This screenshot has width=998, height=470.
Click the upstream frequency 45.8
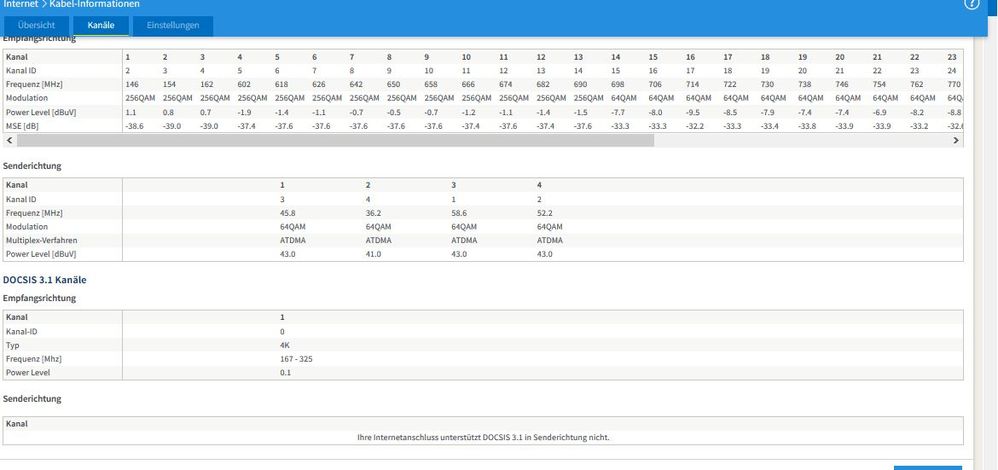(287, 213)
